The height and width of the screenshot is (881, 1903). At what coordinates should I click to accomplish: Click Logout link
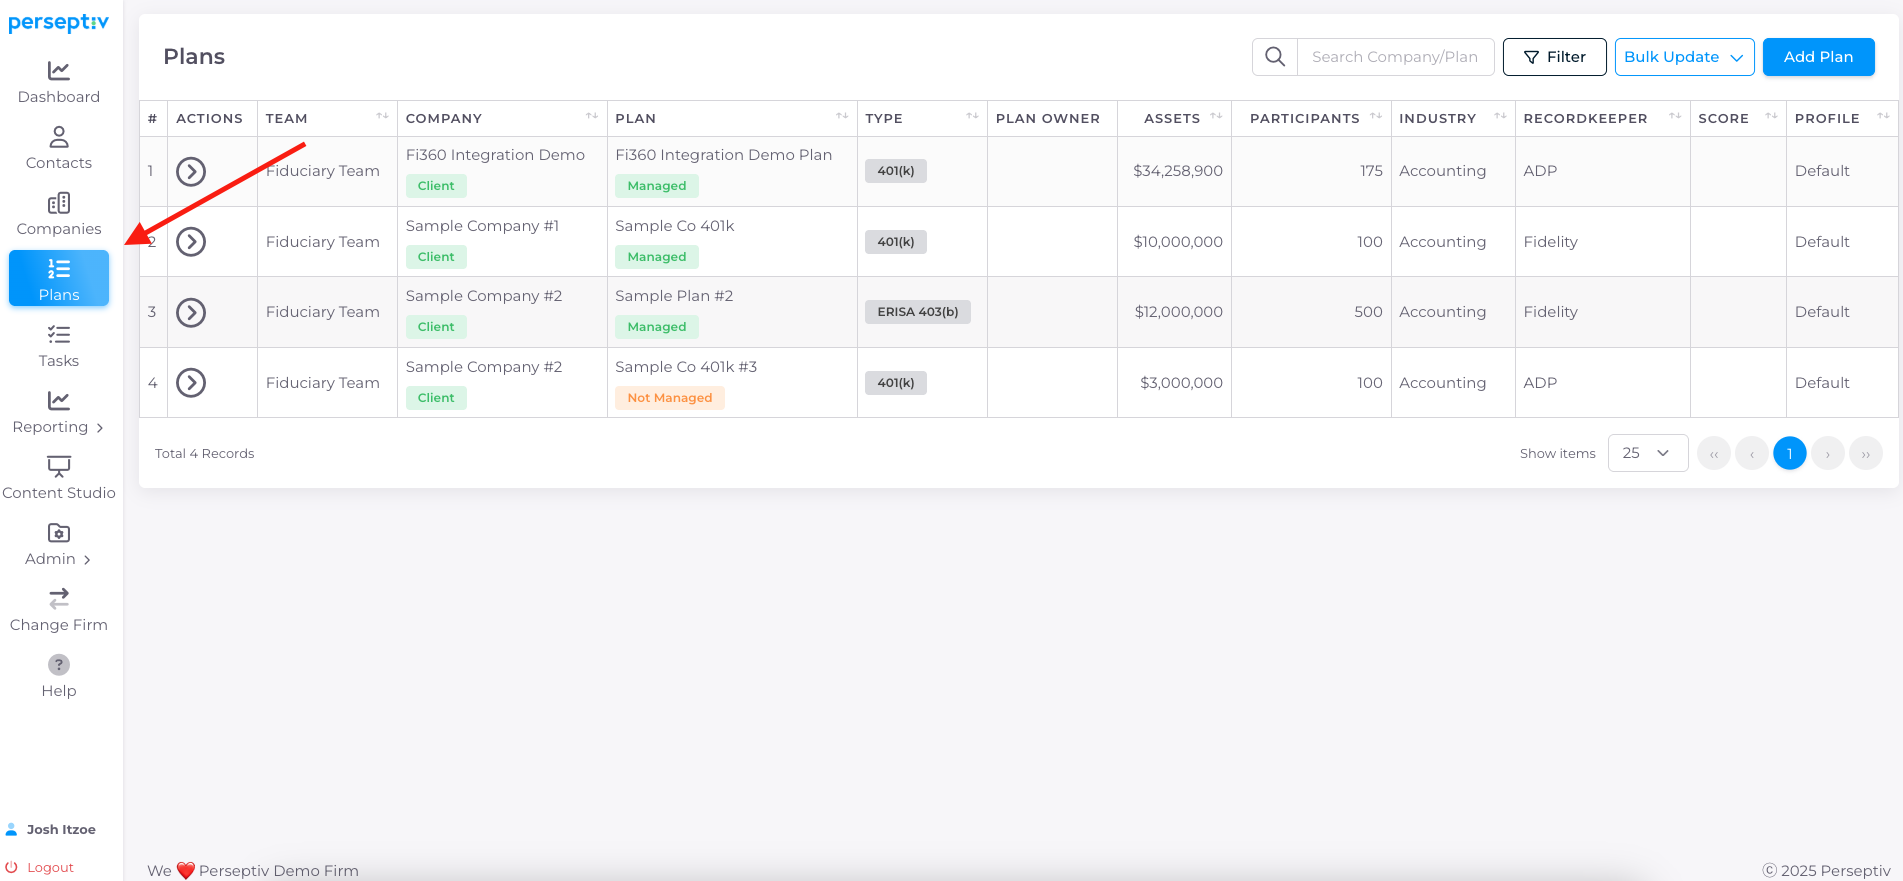pyautogui.click(x=50, y=867)
